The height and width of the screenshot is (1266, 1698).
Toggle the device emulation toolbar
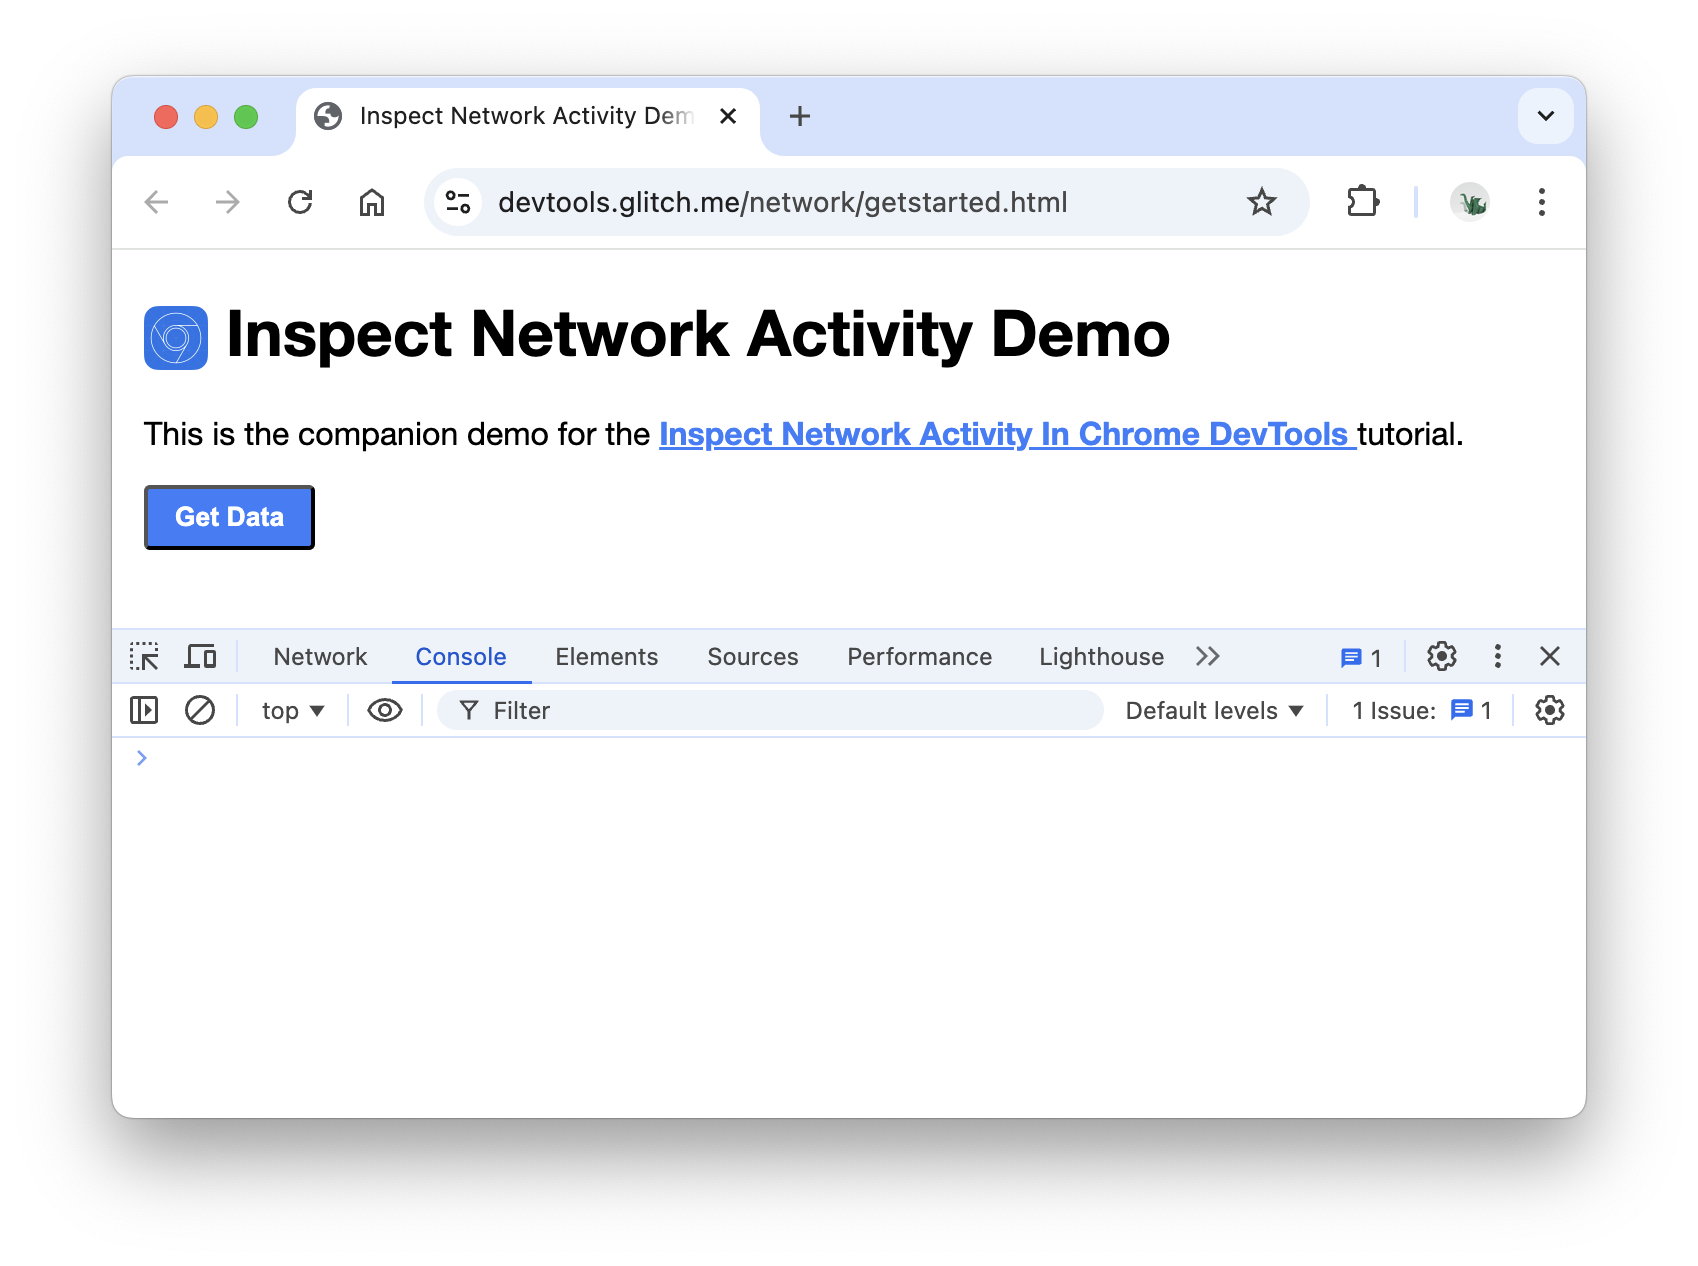[200, 656]
